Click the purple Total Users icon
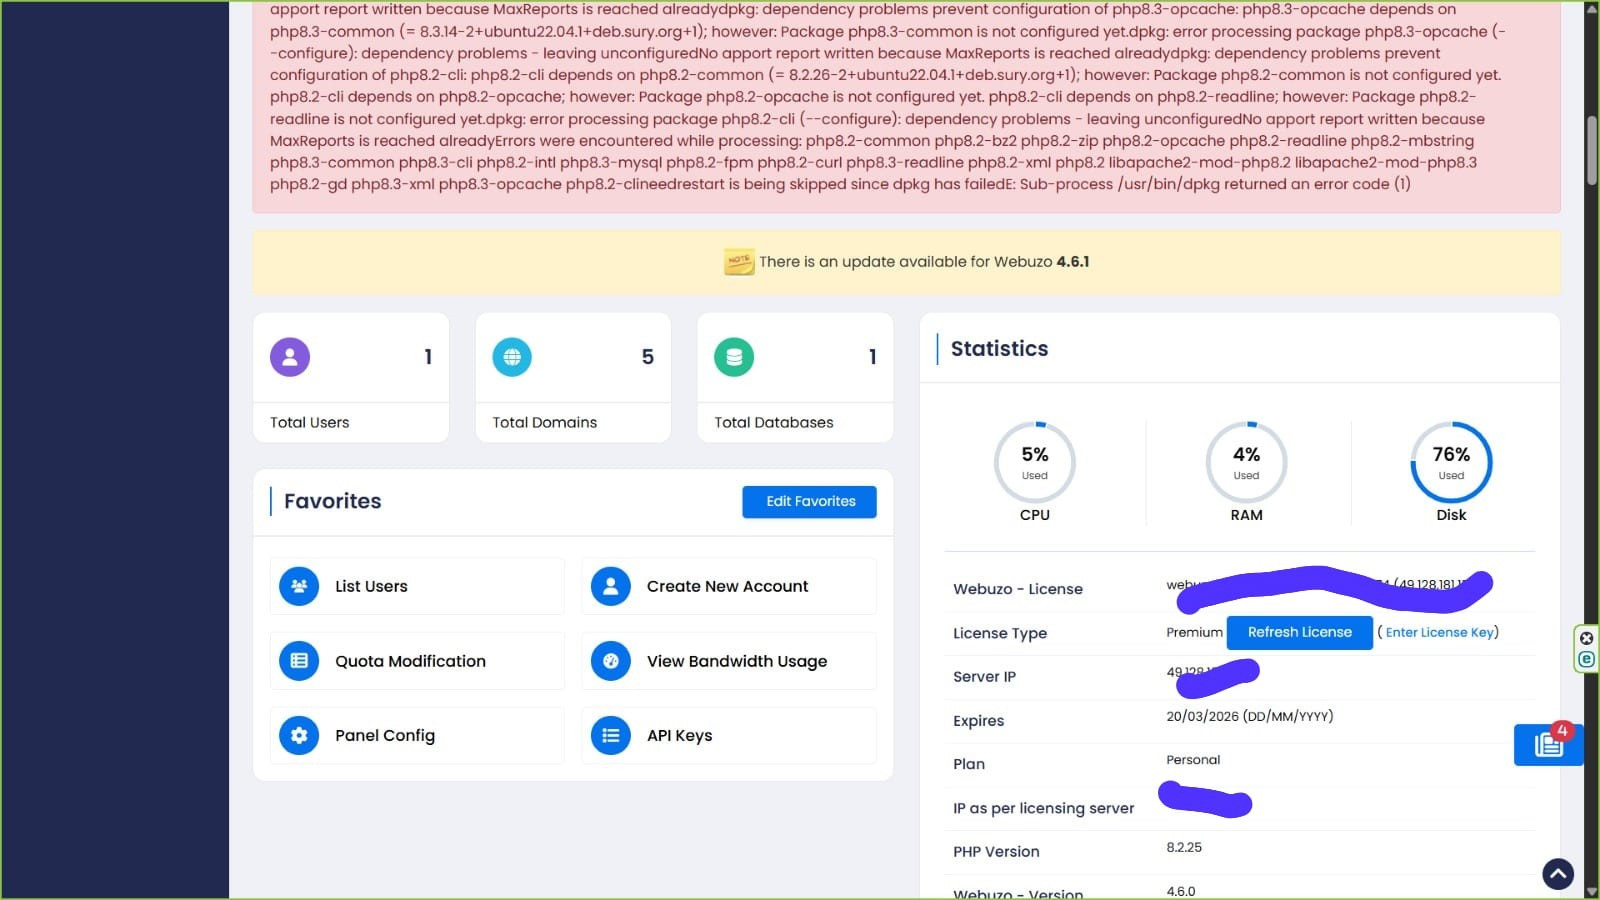 290,357
